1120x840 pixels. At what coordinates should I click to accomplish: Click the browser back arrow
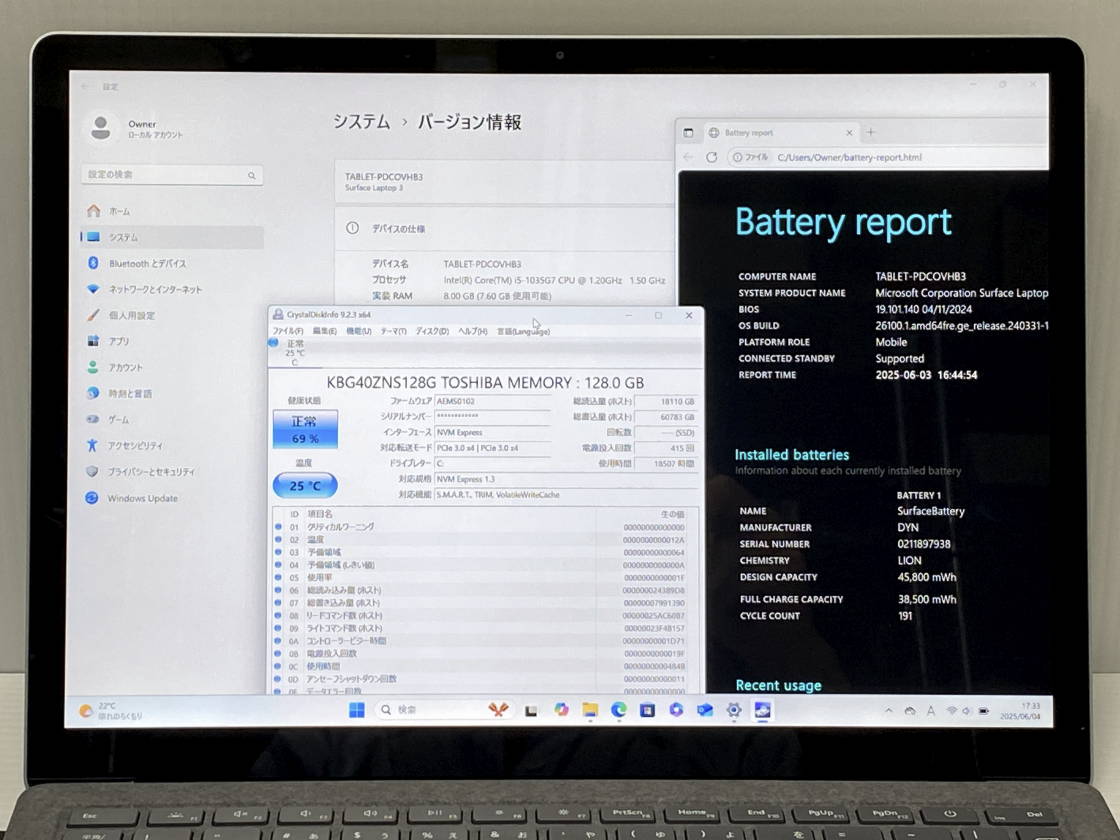[688, 157]
